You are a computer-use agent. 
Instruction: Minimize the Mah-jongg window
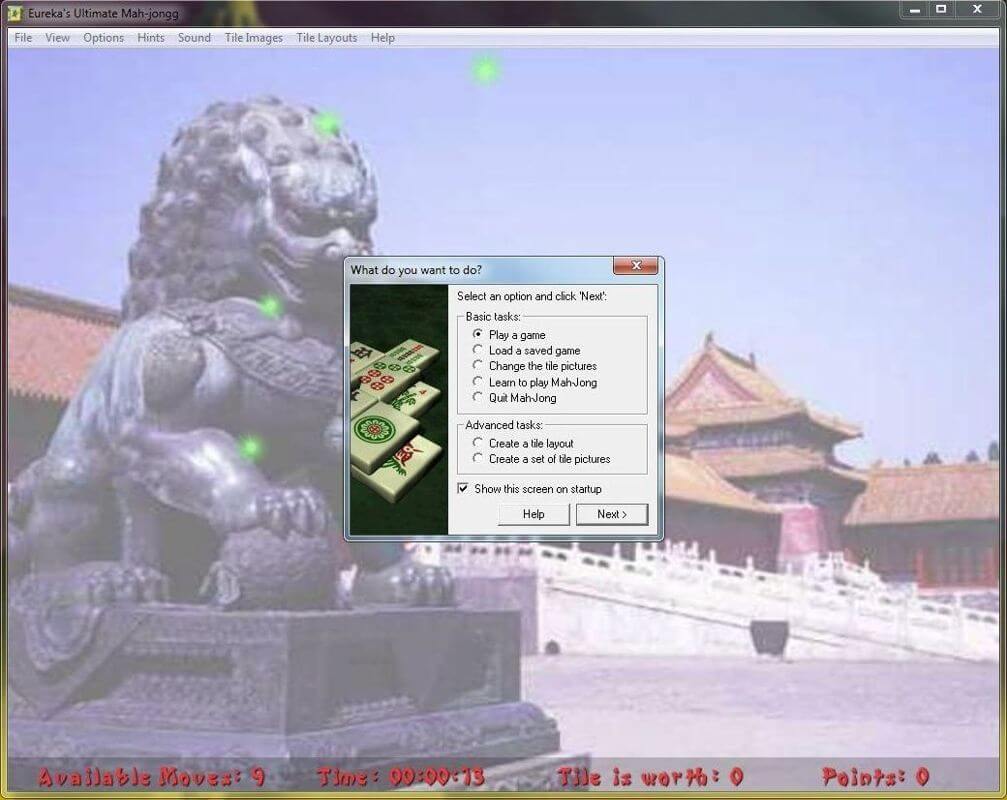coord(915,10)
